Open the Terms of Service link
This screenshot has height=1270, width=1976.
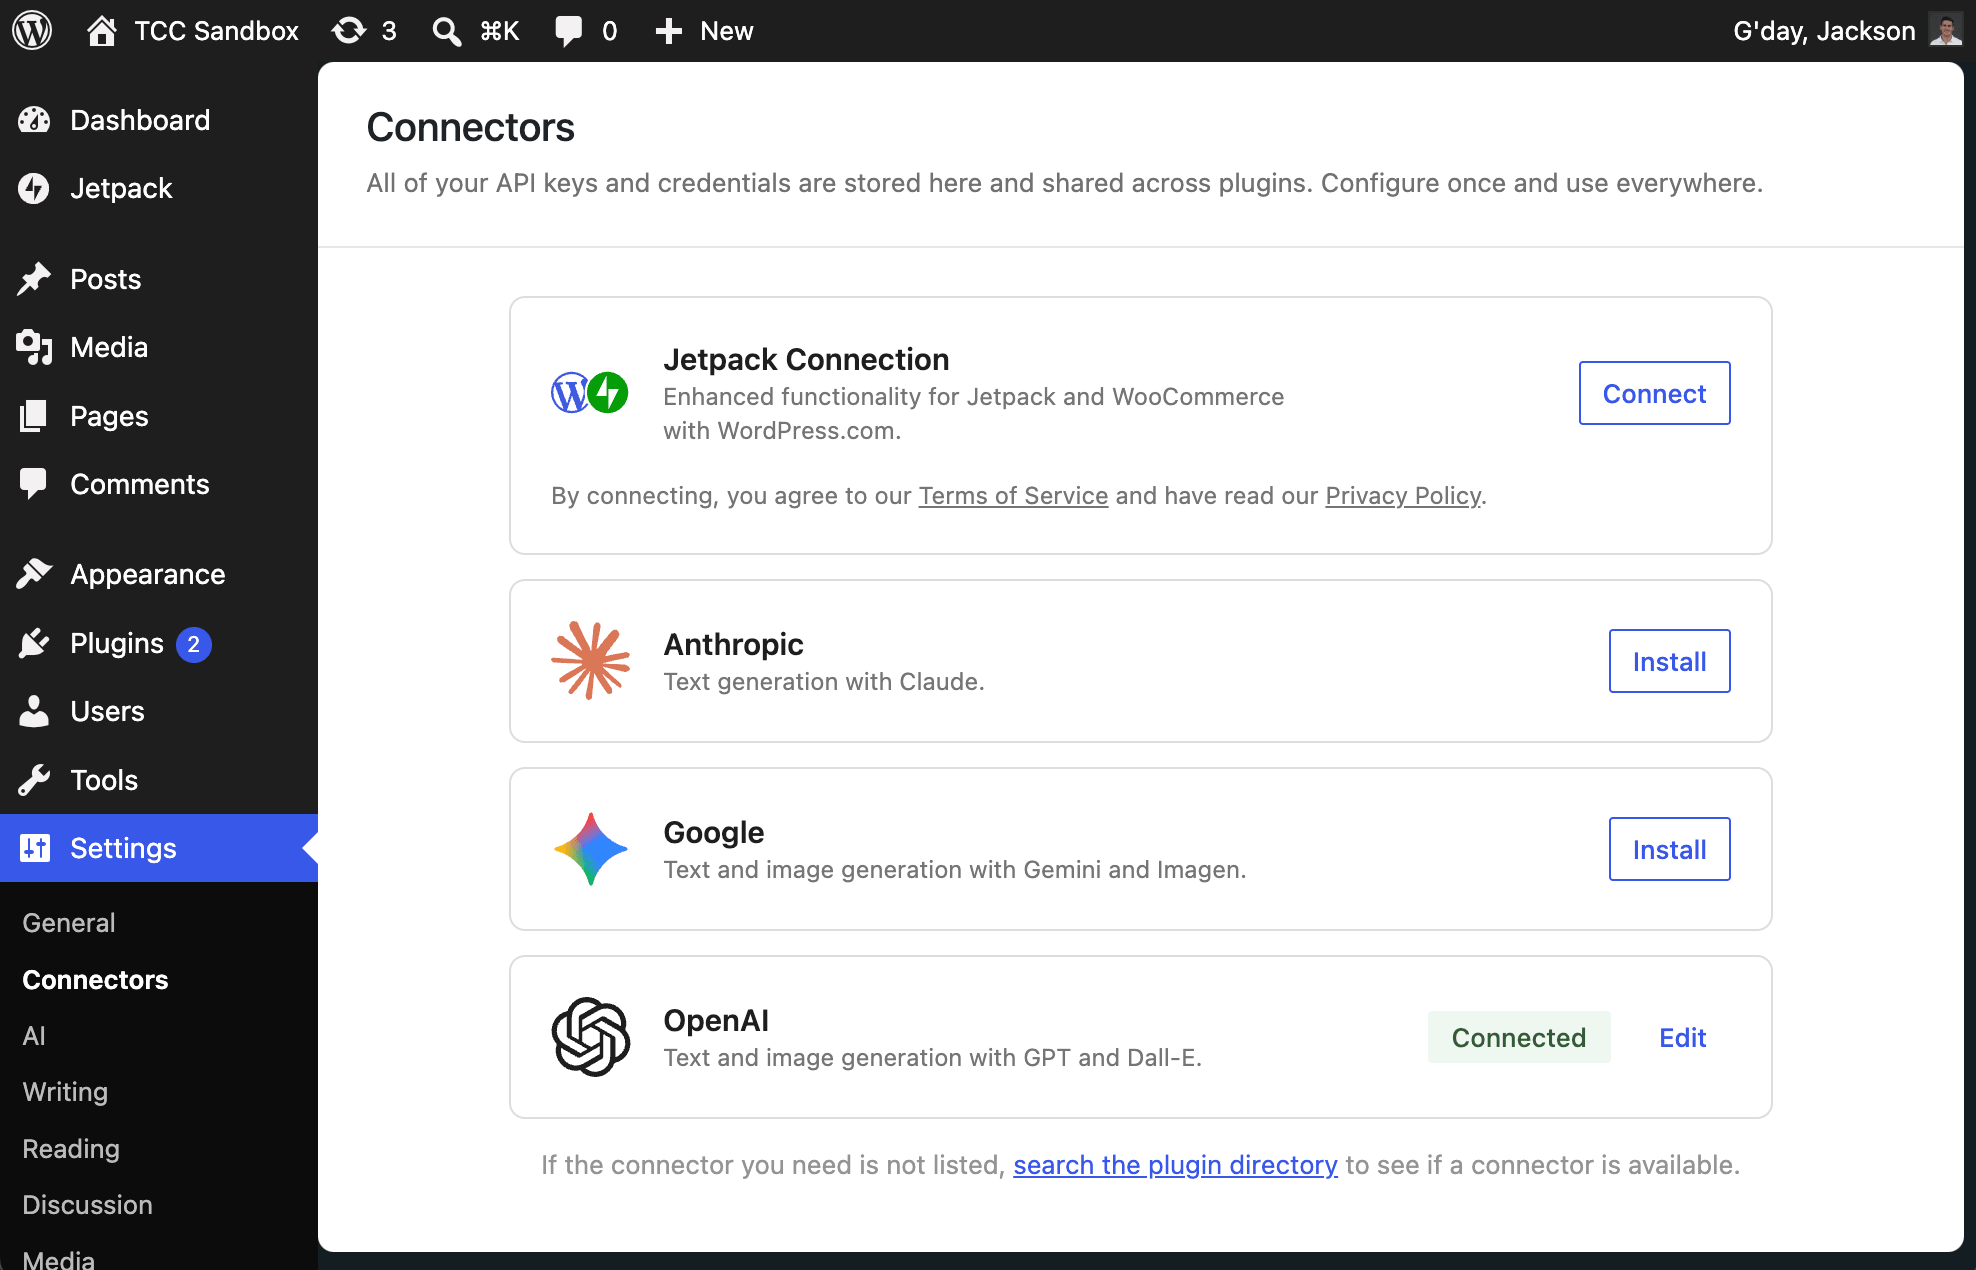click(1013, 495)
